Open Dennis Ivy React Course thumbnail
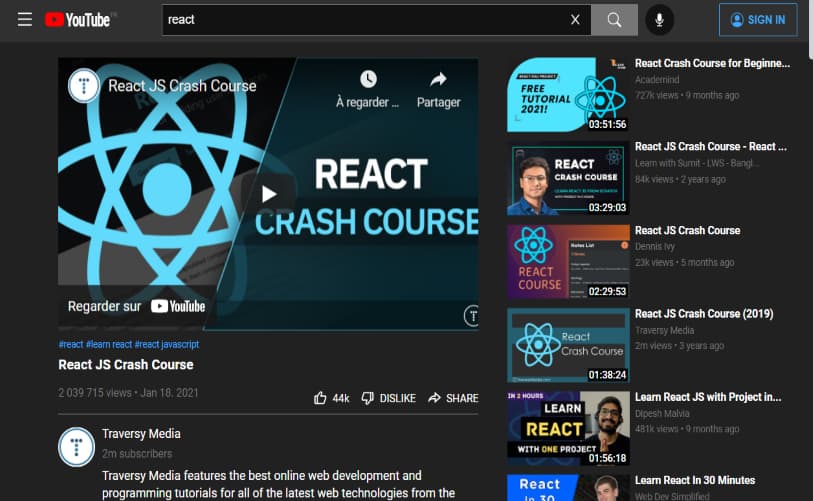Viewport: 813px width, 501px height. coord(568,261)
